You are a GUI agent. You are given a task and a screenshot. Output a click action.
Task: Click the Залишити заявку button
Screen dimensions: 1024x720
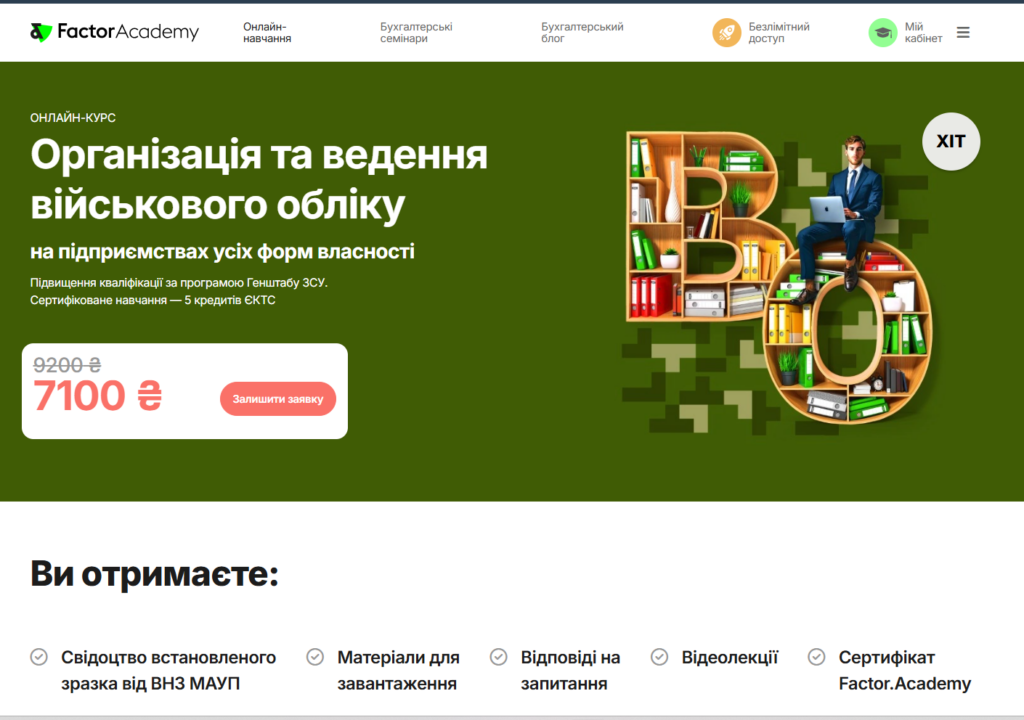click(x=278, y=399)
